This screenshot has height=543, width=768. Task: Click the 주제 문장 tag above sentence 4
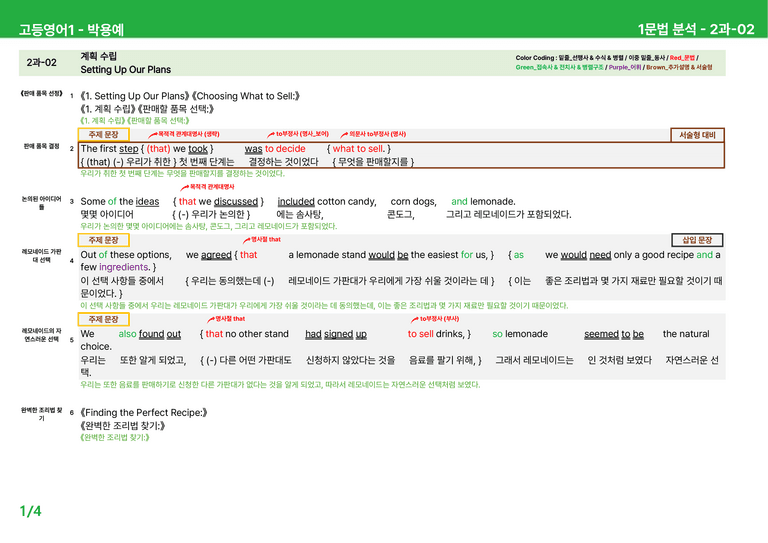click(x=103, y=240)
